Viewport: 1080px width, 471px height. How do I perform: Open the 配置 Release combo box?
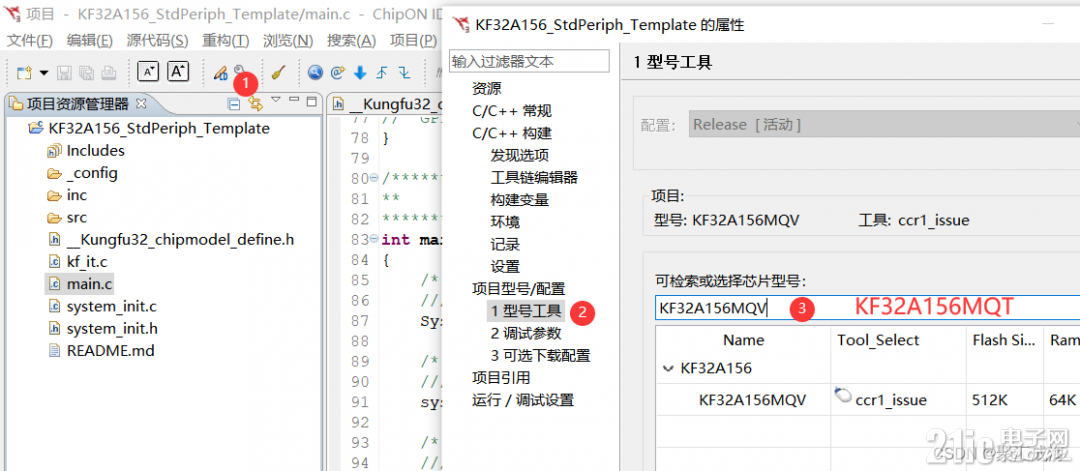(883, 125)
